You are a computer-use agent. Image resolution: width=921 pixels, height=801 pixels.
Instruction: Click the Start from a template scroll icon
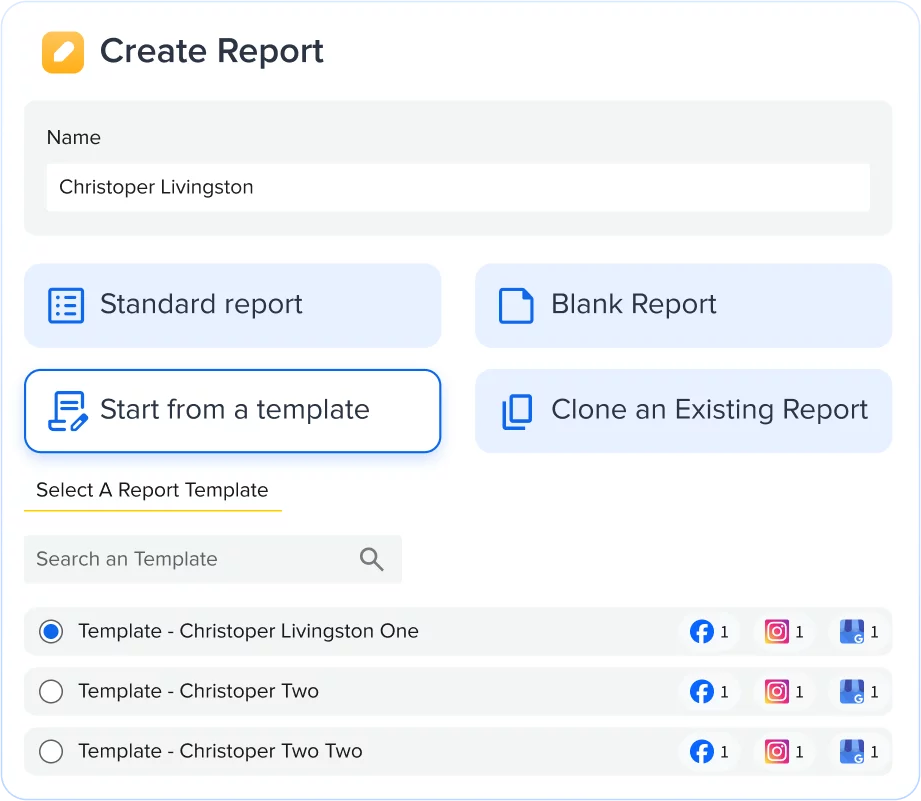[x=64, y=410]
